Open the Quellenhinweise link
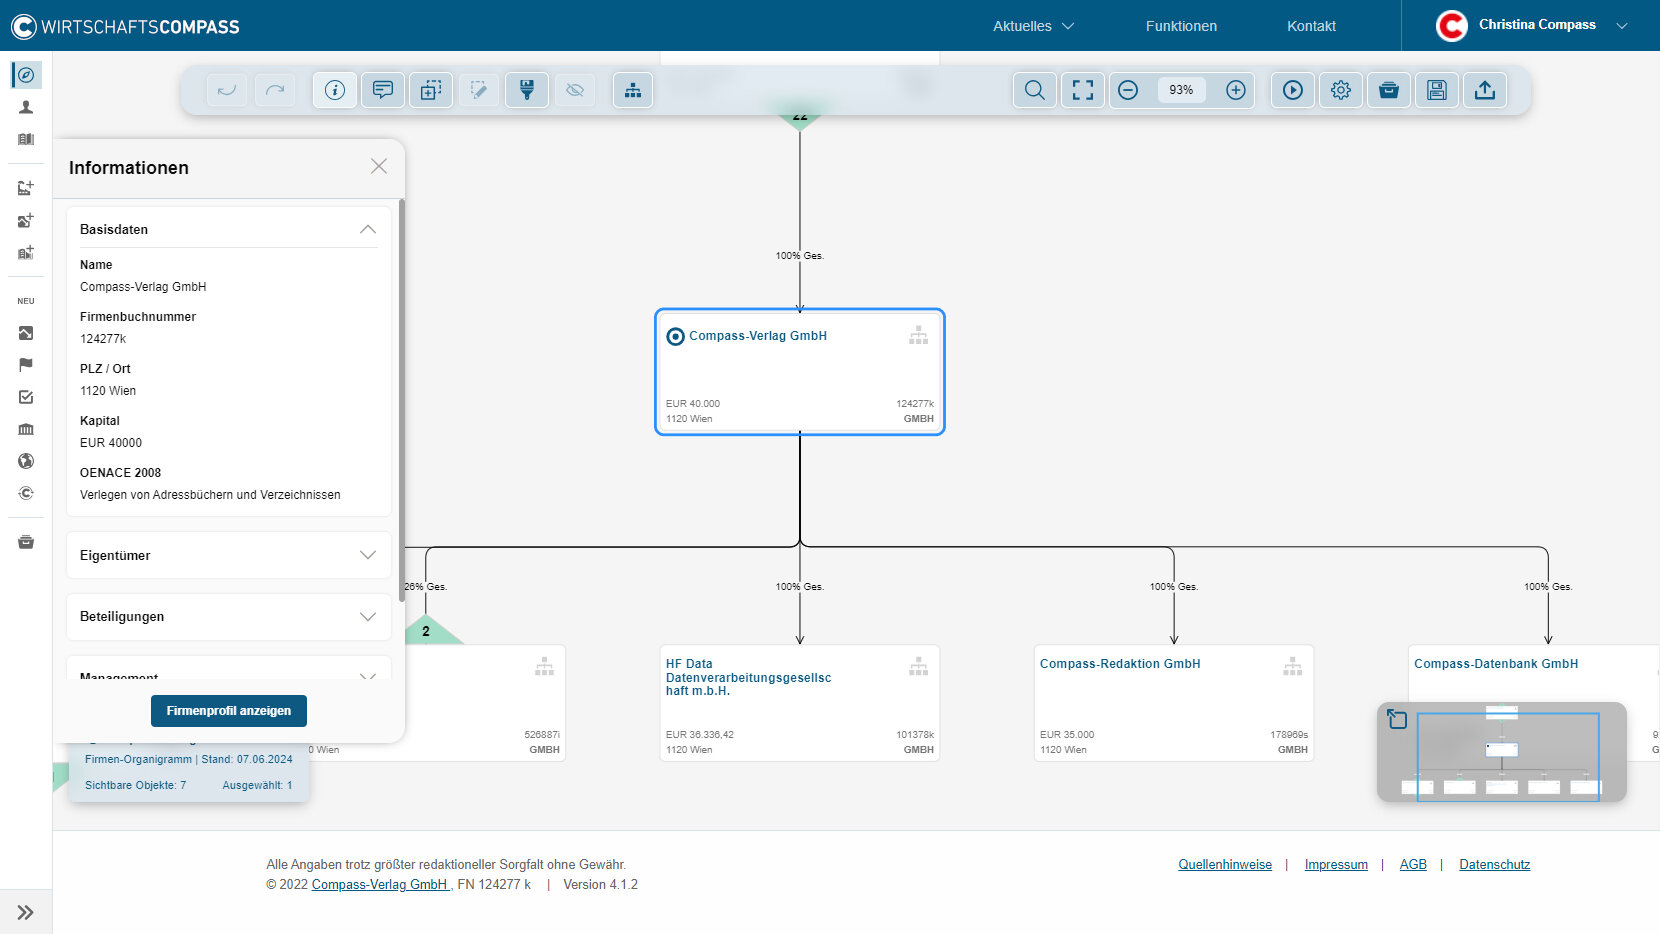The image size is (1660, 934). 1225,865
